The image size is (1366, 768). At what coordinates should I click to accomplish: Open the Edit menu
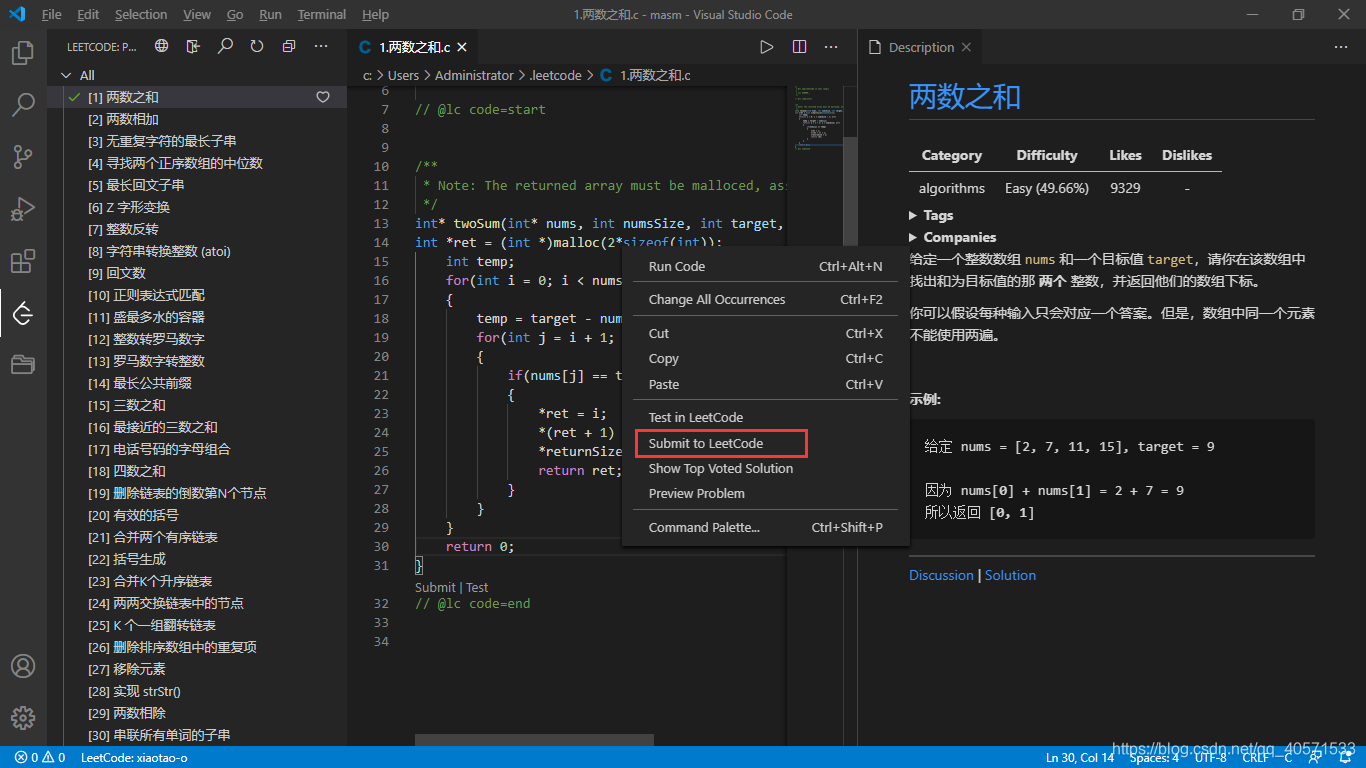click(x=88, y=14)
